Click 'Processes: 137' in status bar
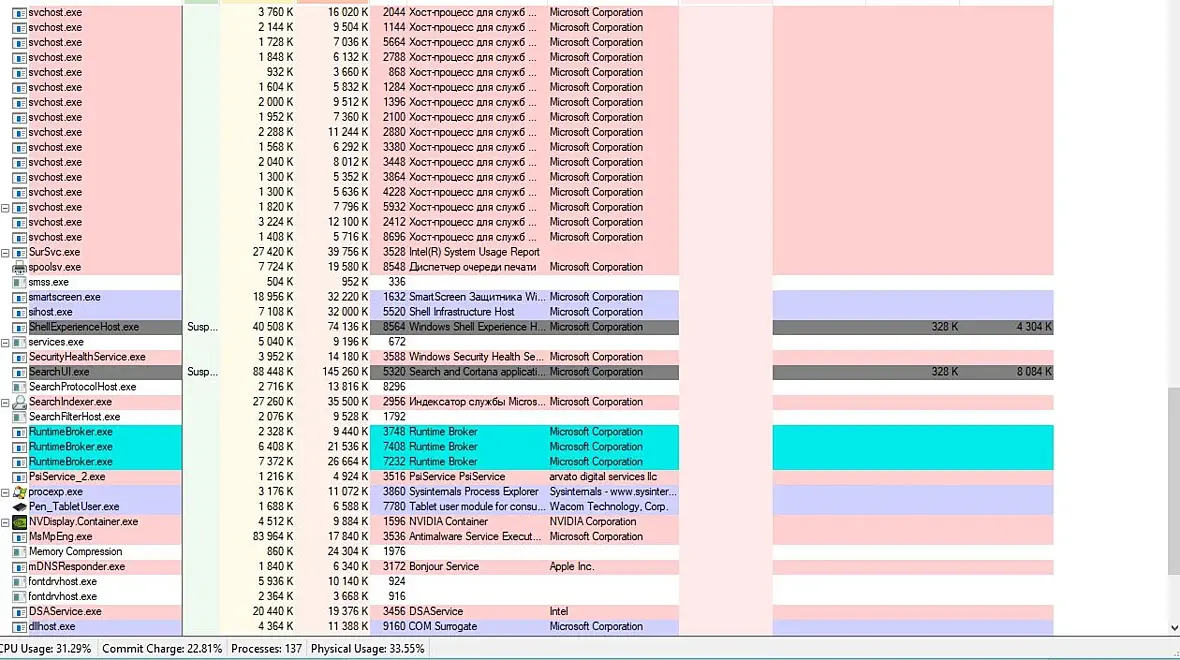Image resolution: width=1180 pixels, height=660 pixels. tap(266, 649)
